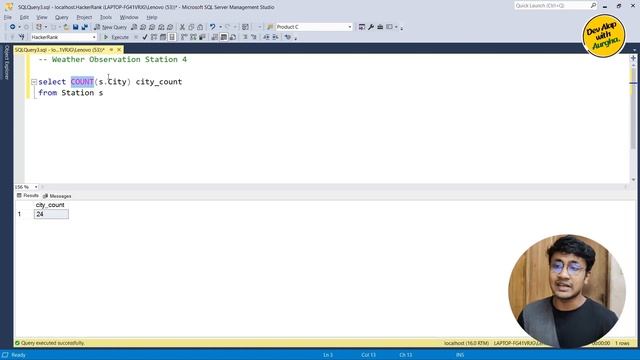Switch to the Results tab
Viewport: 640px width, 360px height.
click(x=28, y=196)
